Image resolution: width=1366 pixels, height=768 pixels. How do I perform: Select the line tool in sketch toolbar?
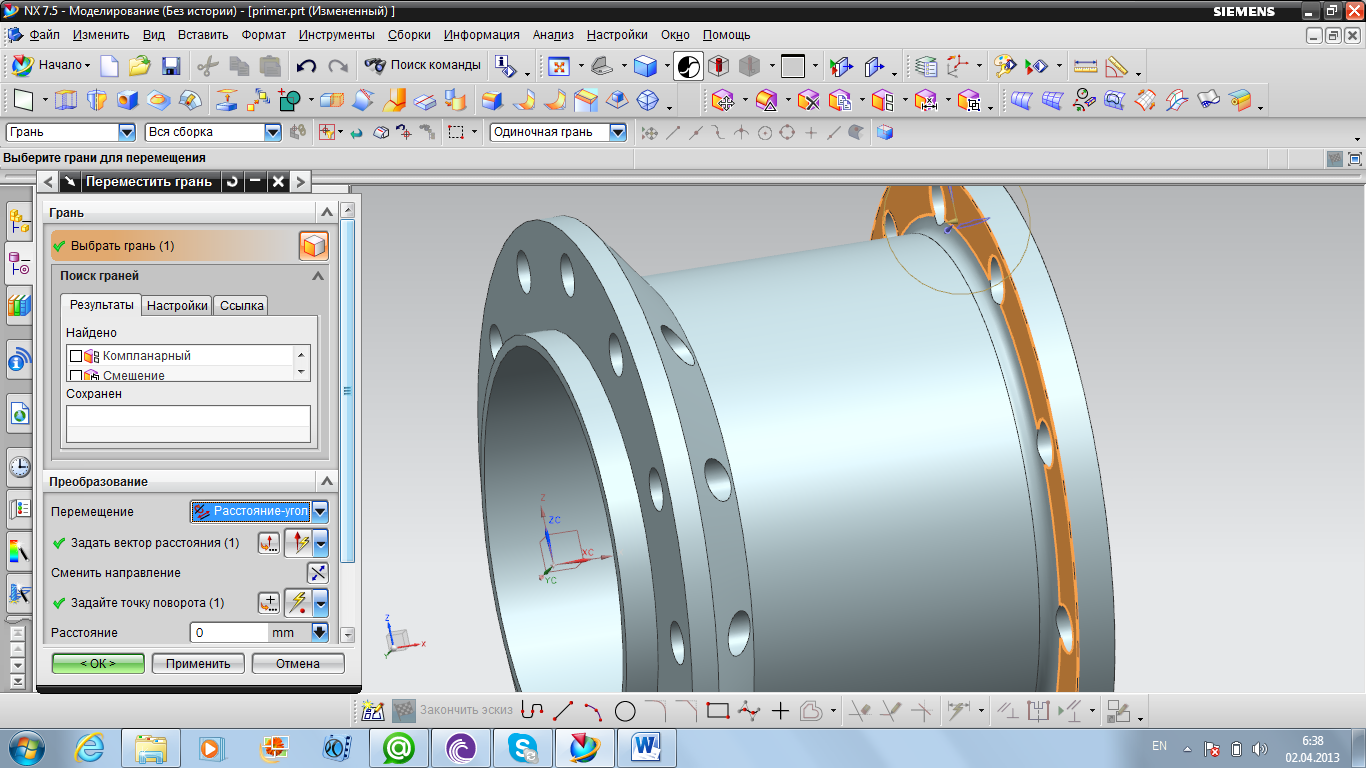click(563, 711)
